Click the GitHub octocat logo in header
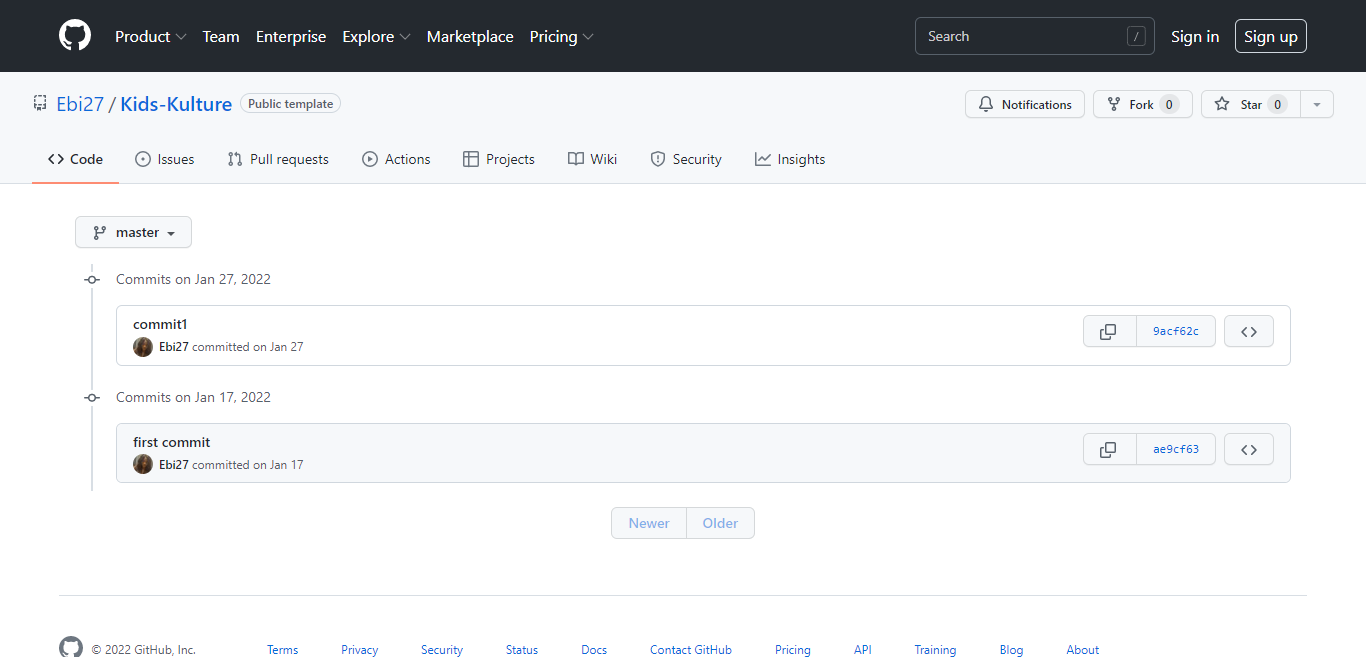This screenshot has height=657, width=1366. 75,36
